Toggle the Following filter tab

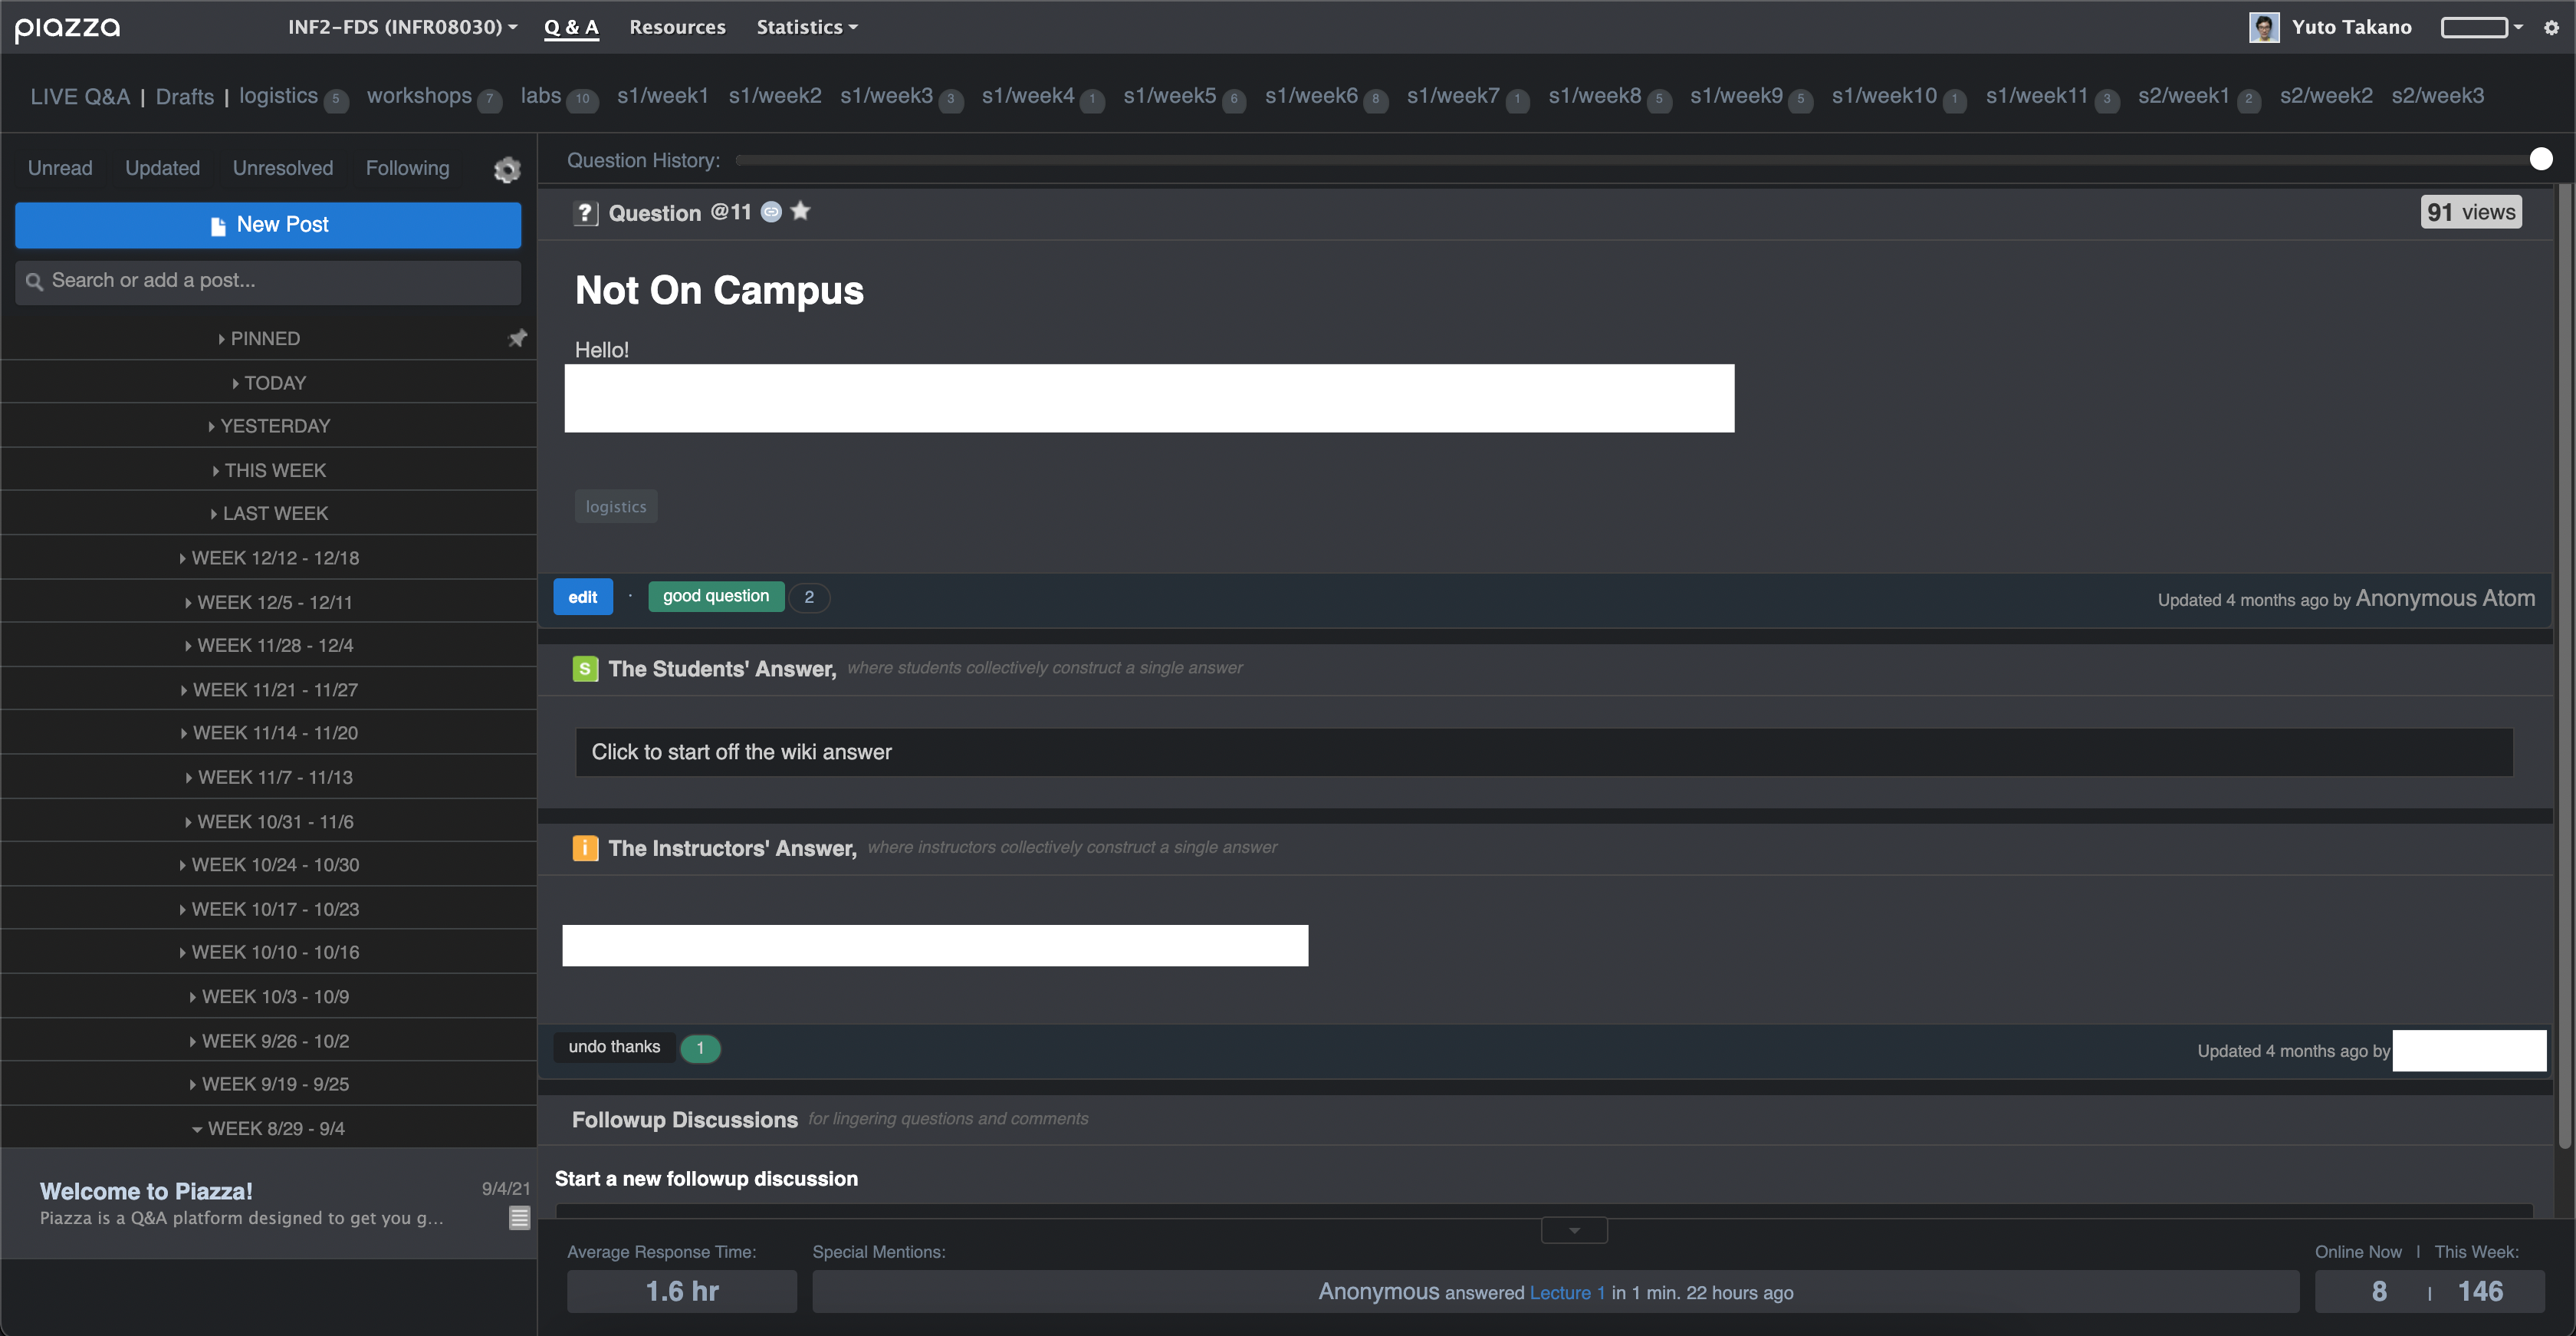[x=406, y=167]
